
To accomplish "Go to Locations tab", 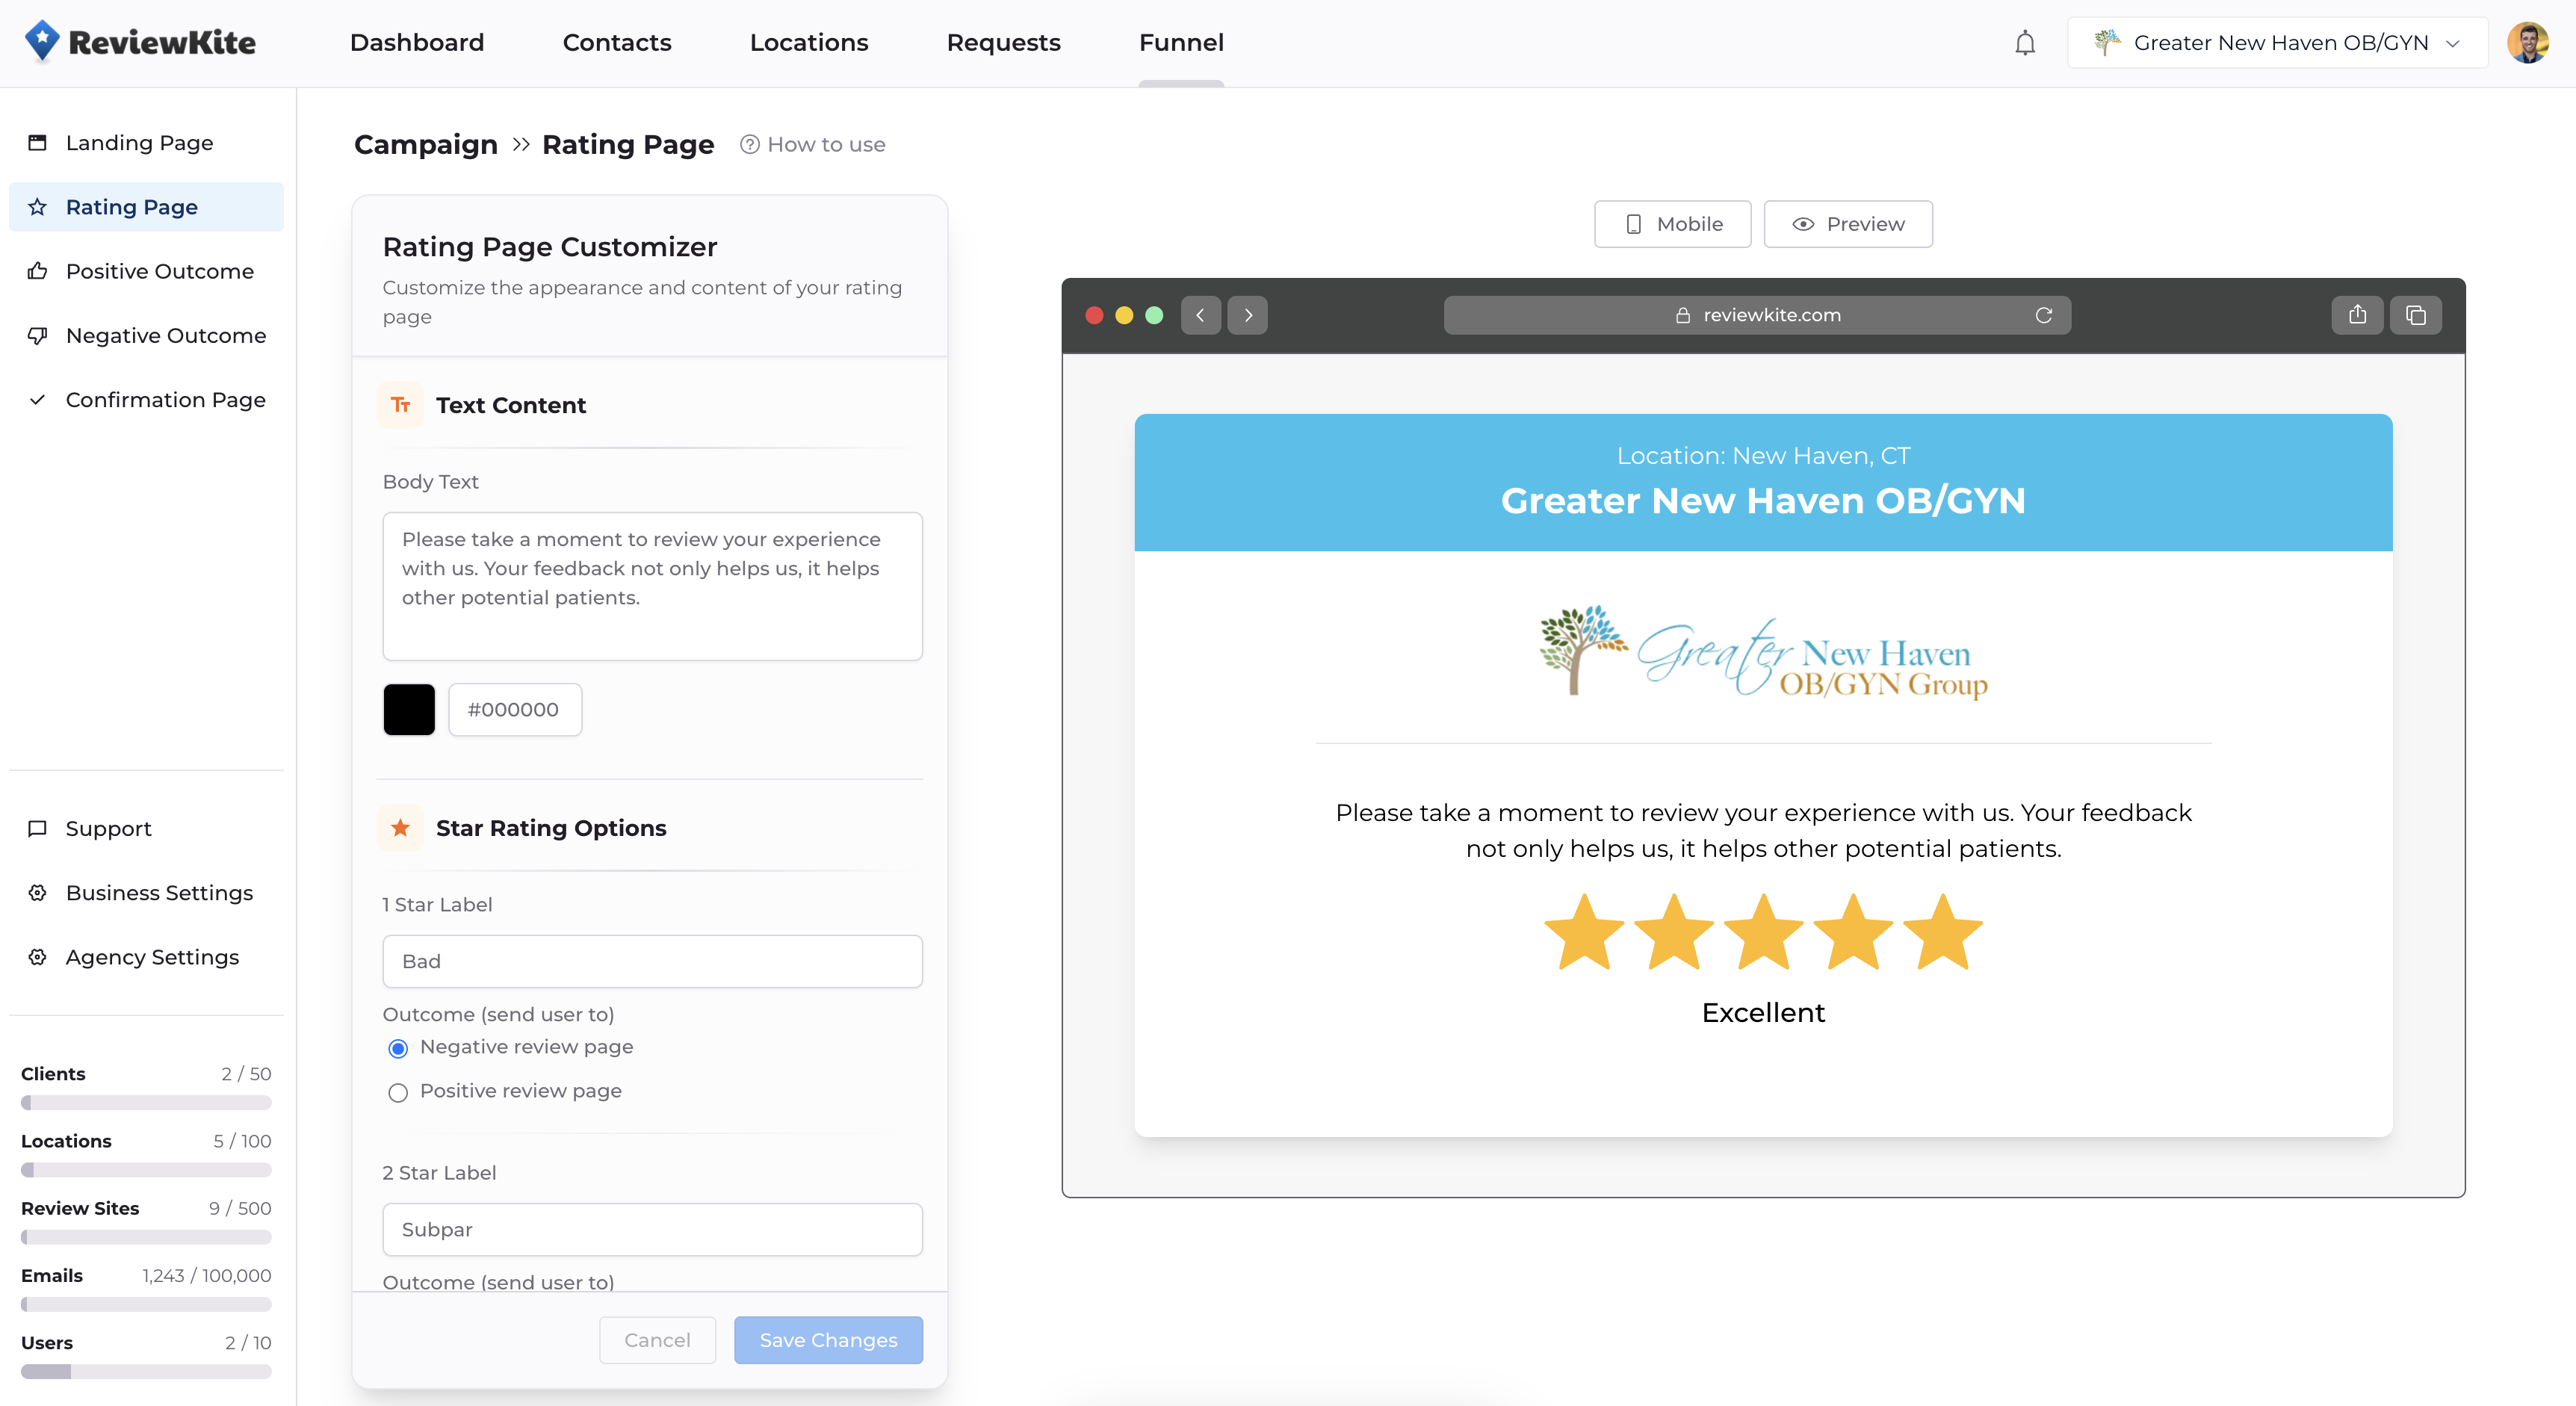I will pyautogui.click(x=808, y=43).
